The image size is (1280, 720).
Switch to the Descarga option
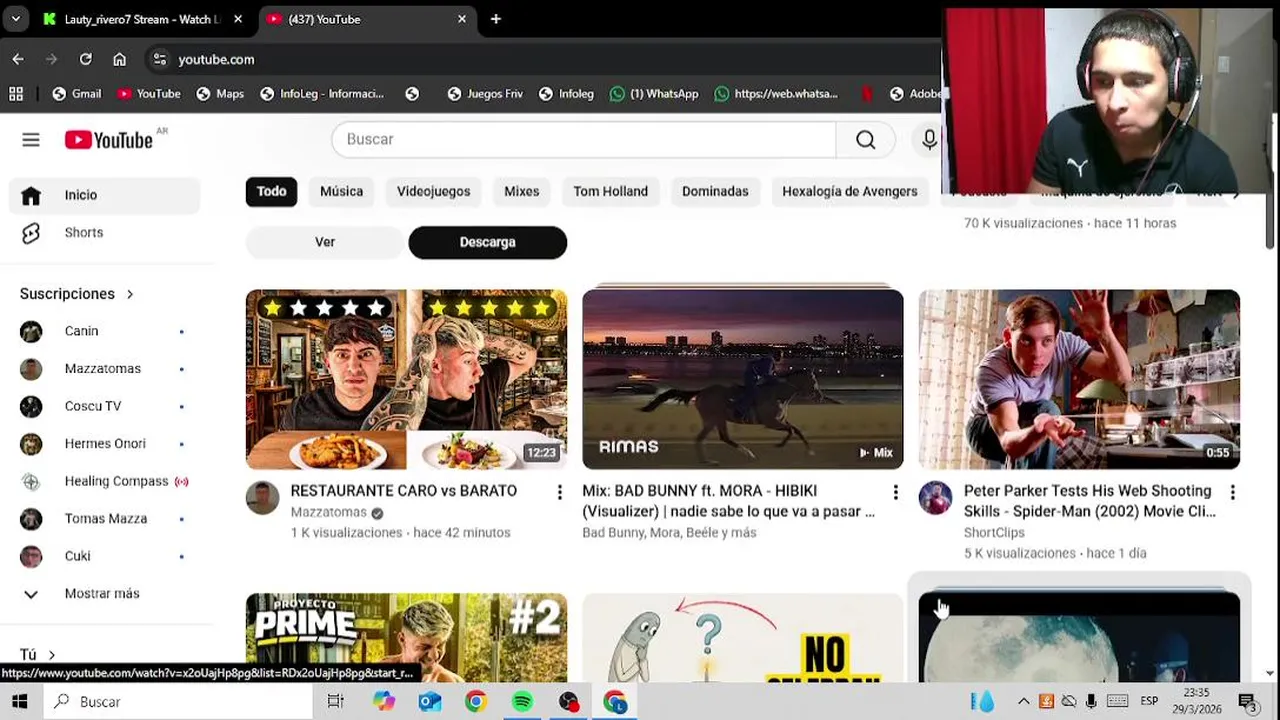click(x=488, y=242)
